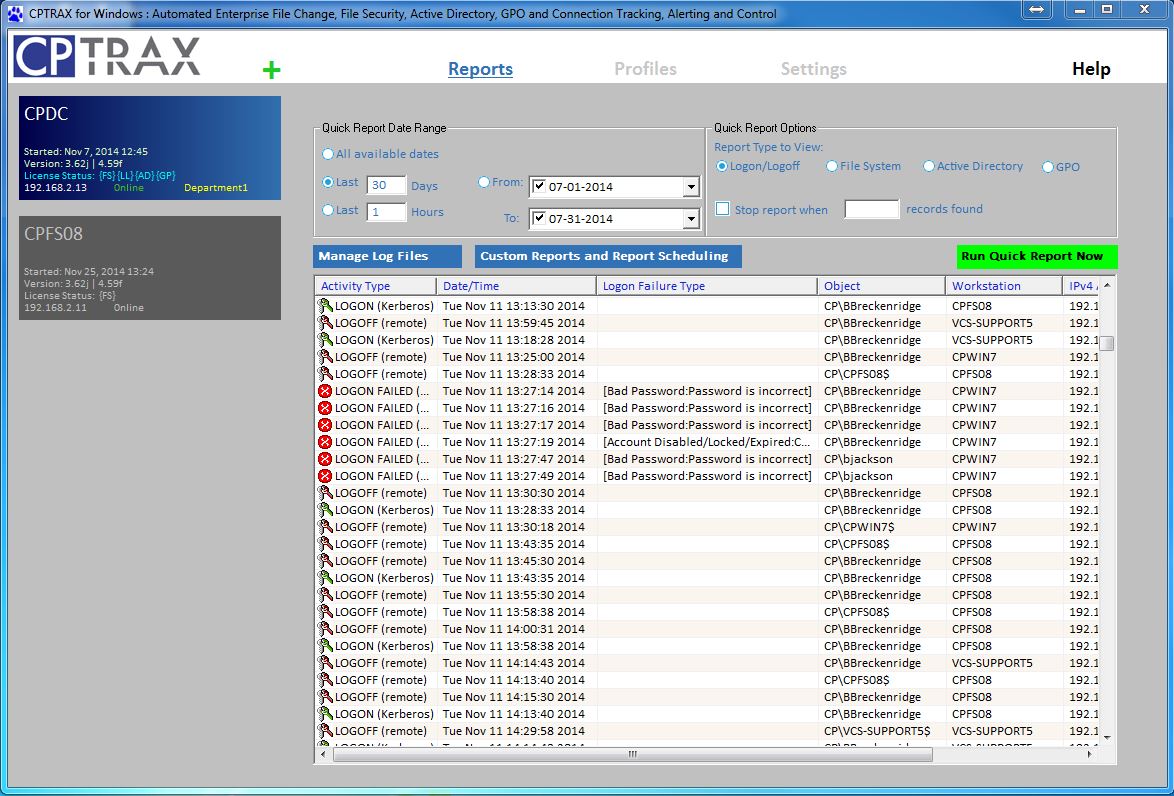The height and width of the screenshot is (796, 1174).
Task: Click the CPTRAX logo in the header
Action: click(107, 57)
